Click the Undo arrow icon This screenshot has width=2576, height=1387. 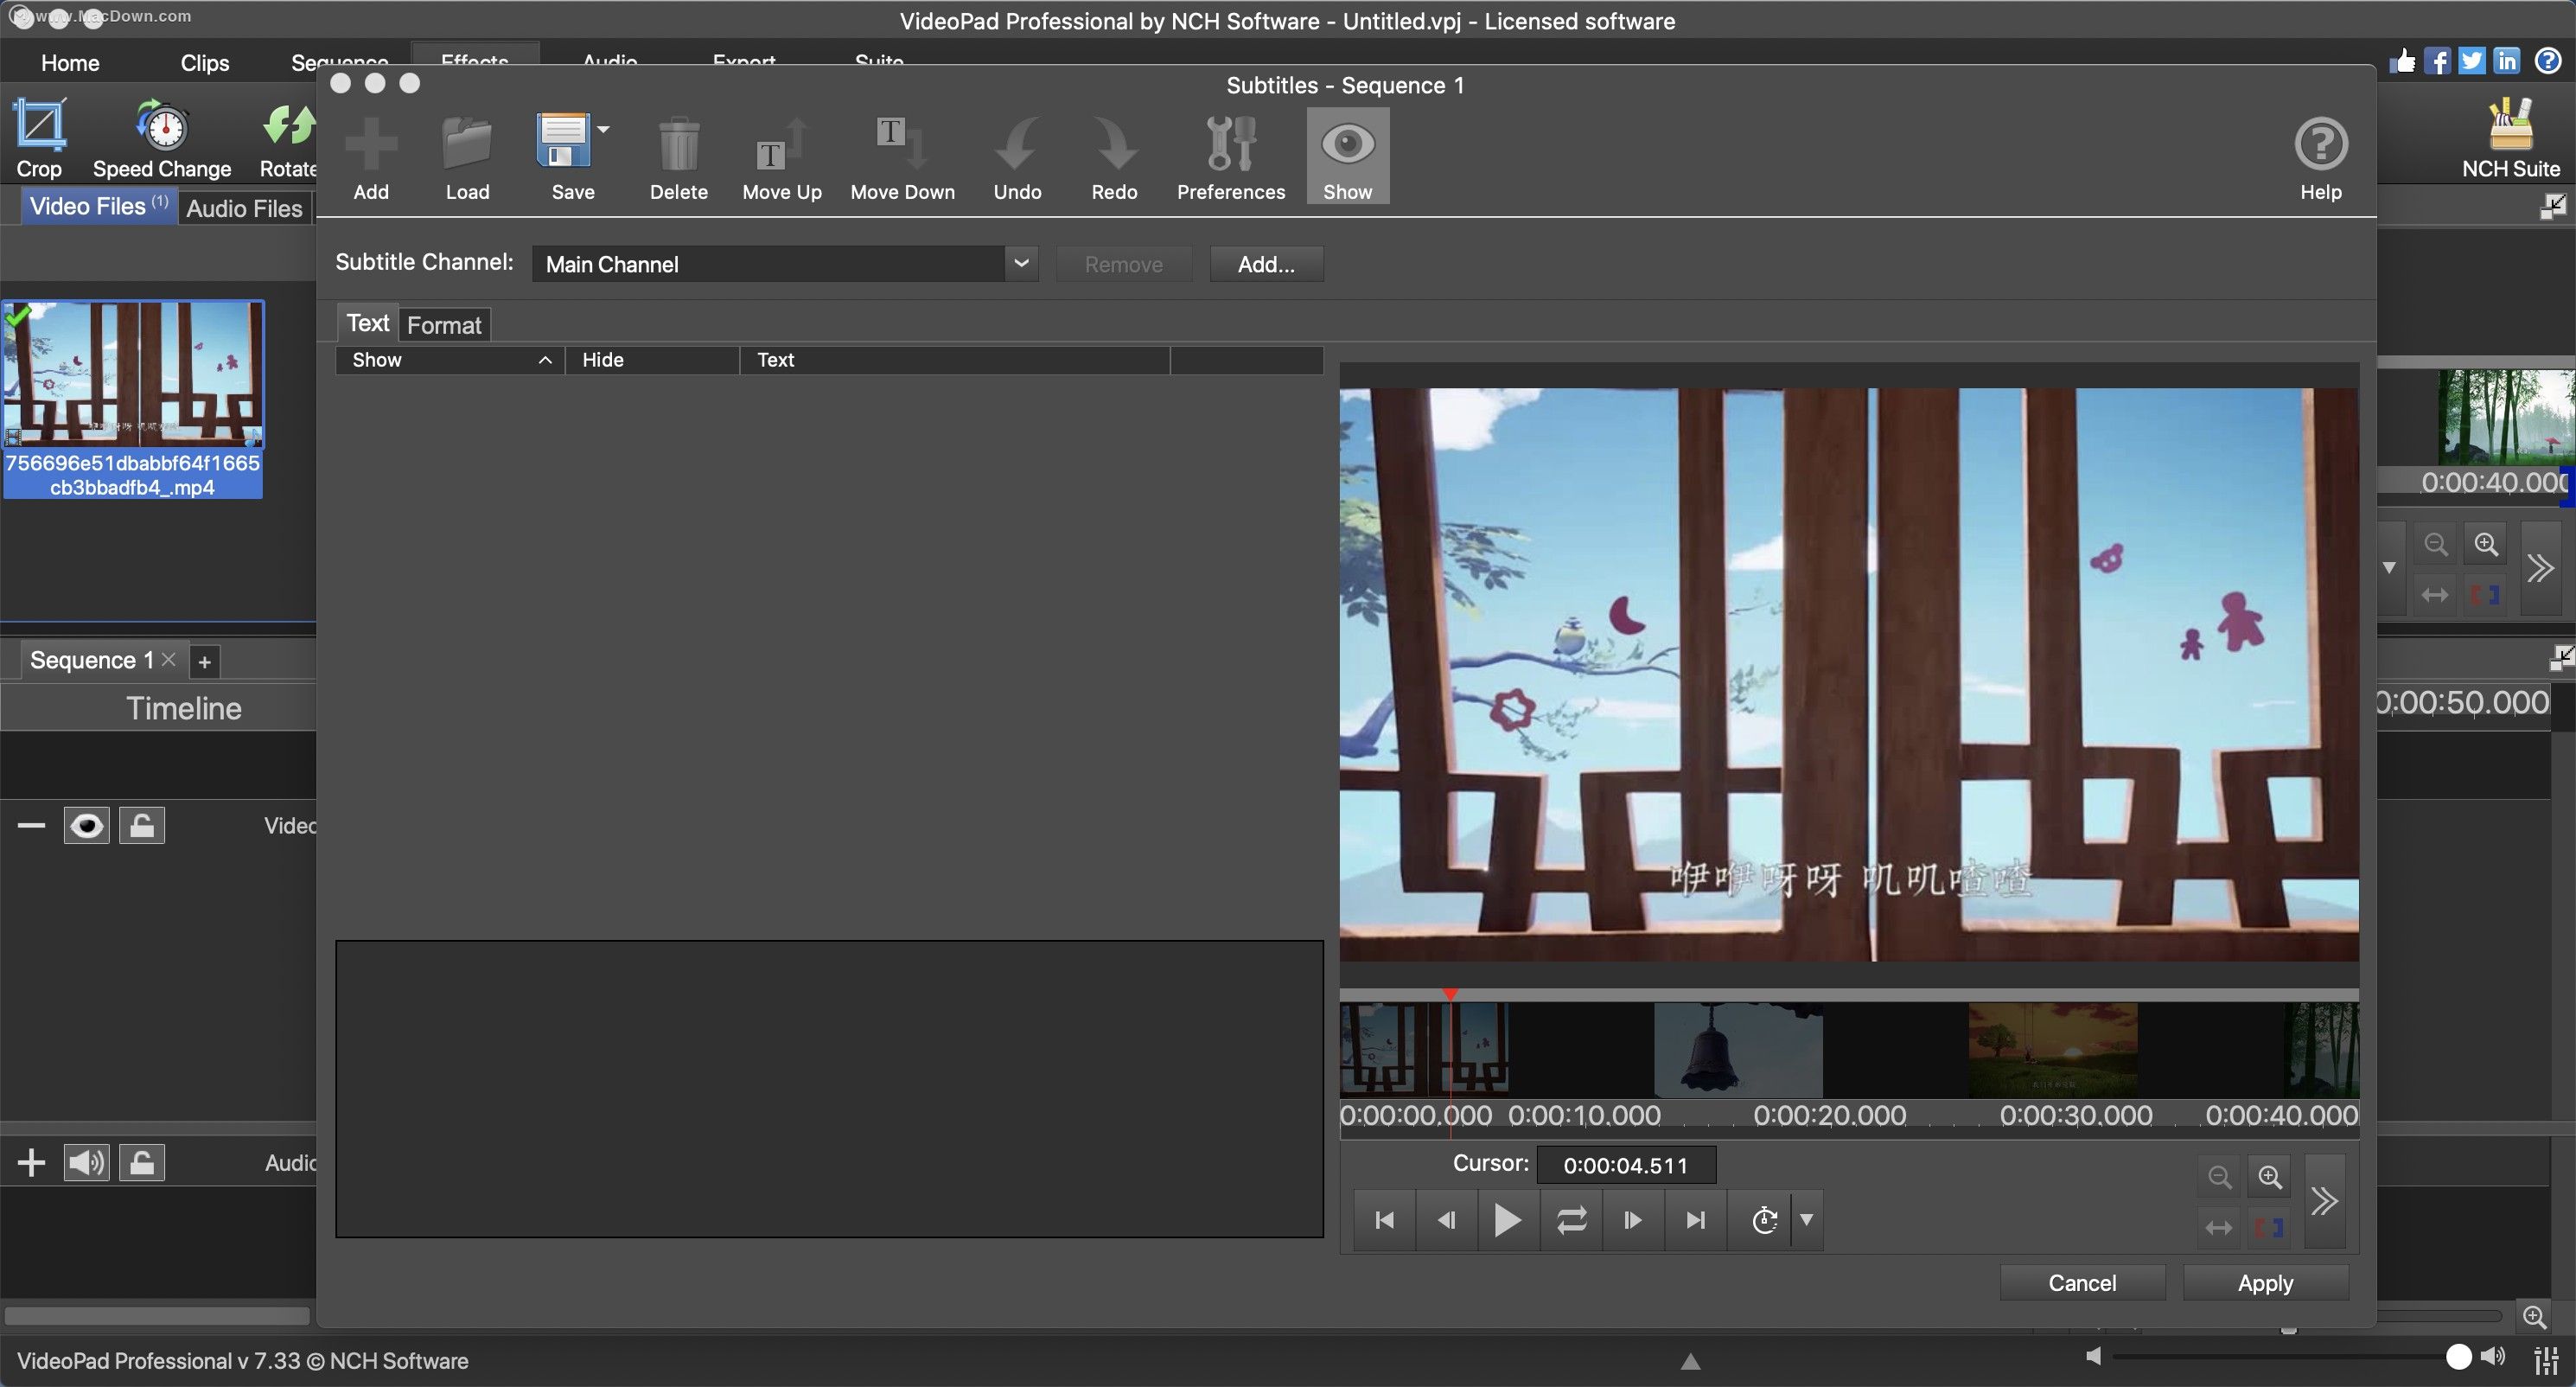pos(1017,145)
